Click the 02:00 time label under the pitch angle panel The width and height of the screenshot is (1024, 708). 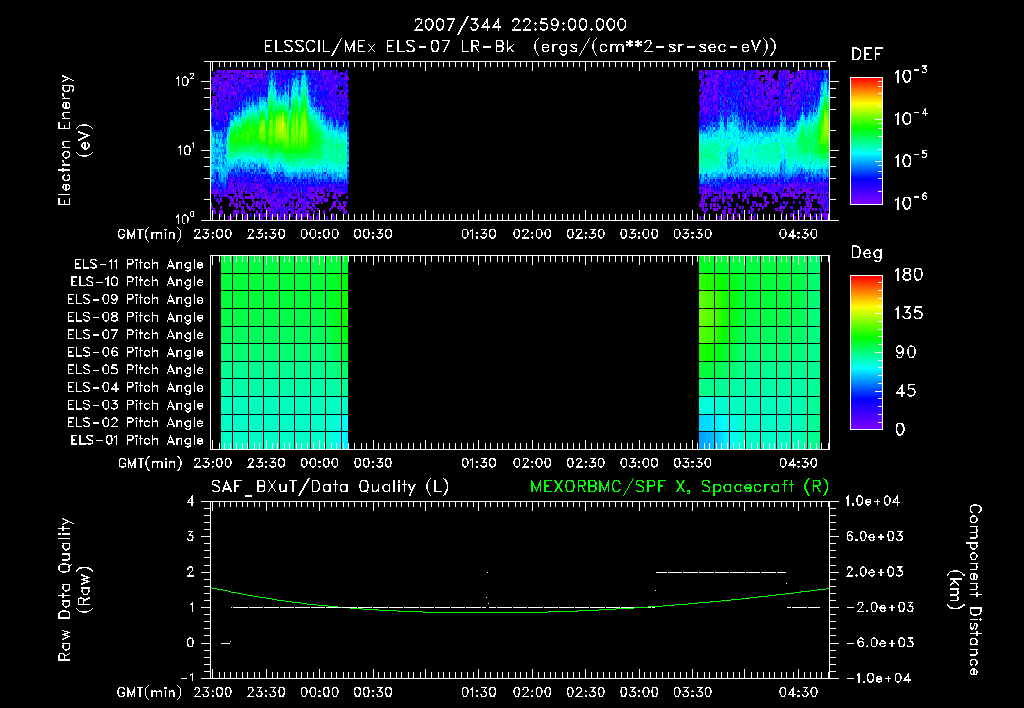click(x=532, y=463)
